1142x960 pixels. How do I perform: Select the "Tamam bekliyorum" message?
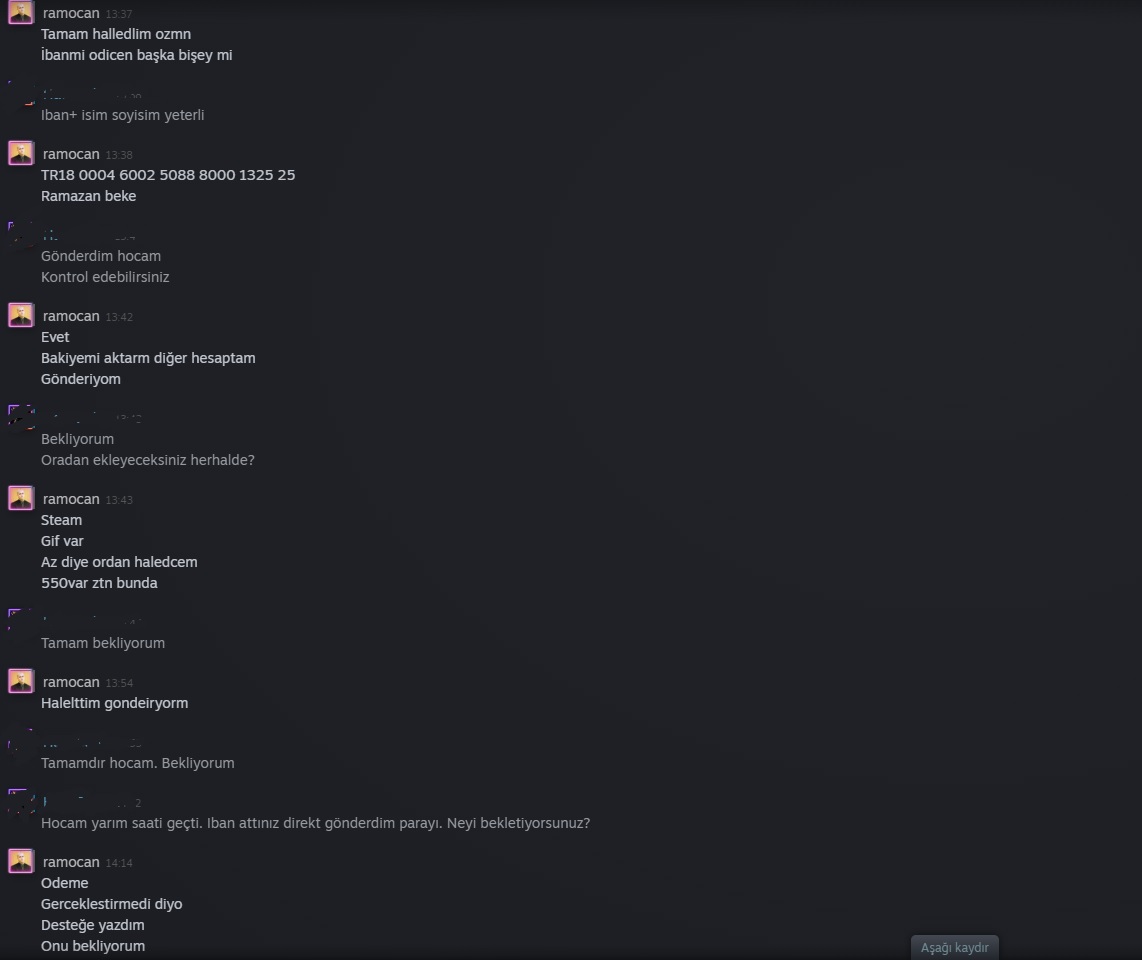(103, 643)
